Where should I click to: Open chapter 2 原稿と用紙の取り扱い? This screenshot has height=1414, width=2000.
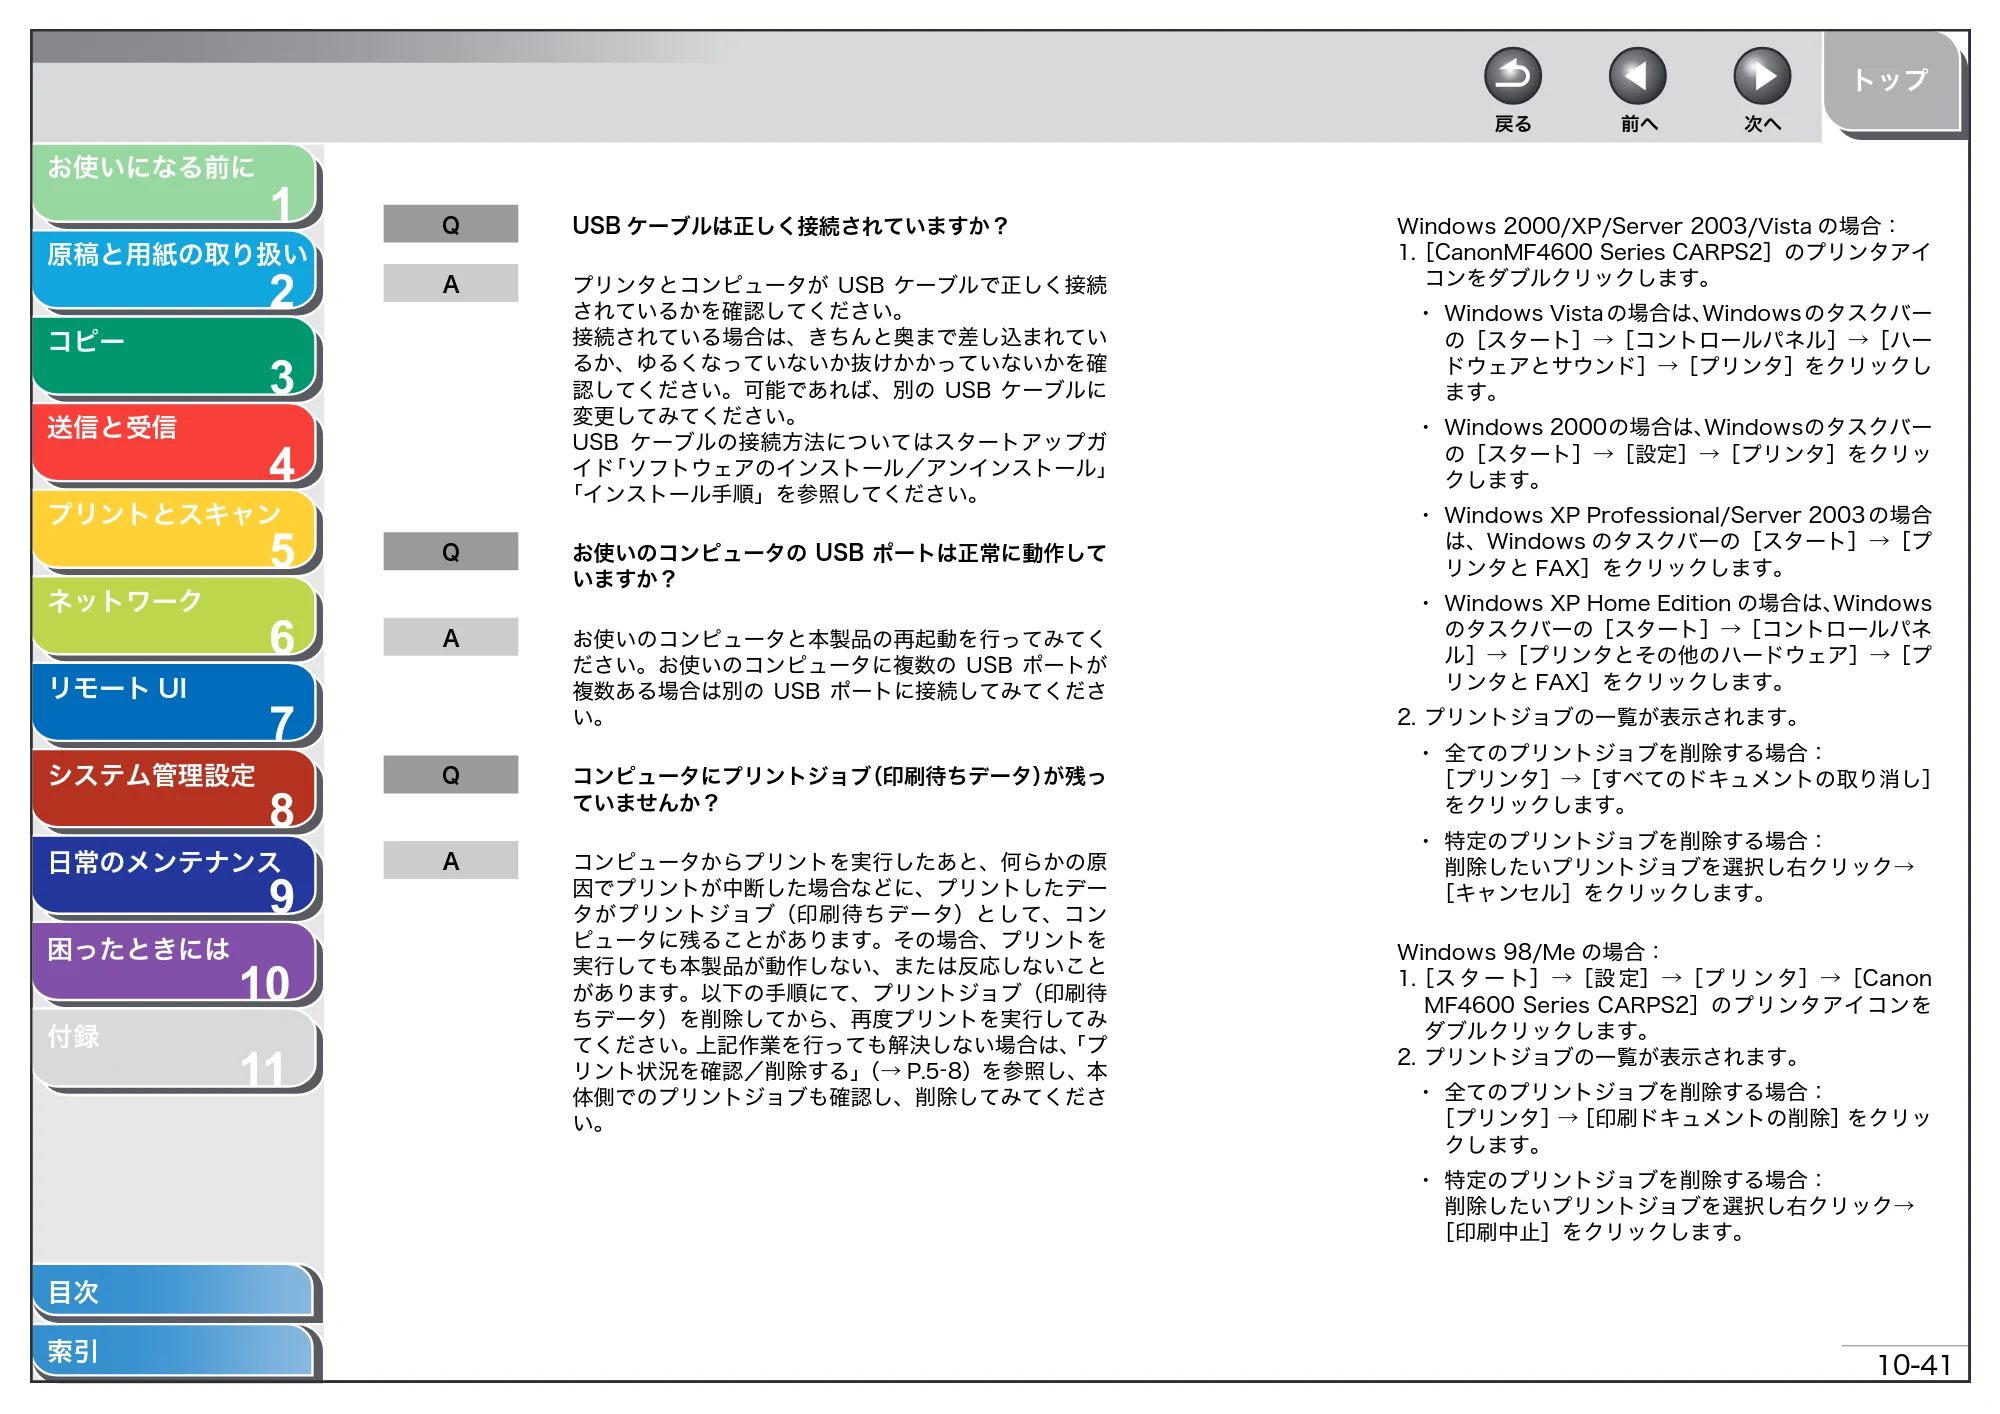click(x=176, y=271)
